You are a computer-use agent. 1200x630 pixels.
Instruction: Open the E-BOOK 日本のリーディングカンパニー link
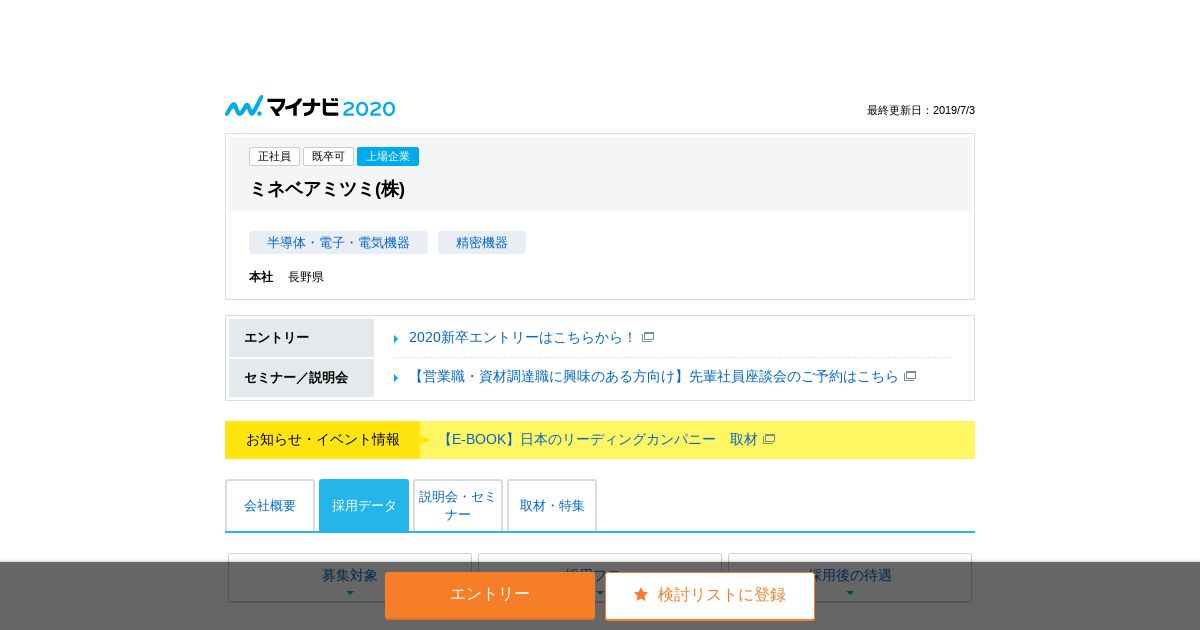point(598,440)
